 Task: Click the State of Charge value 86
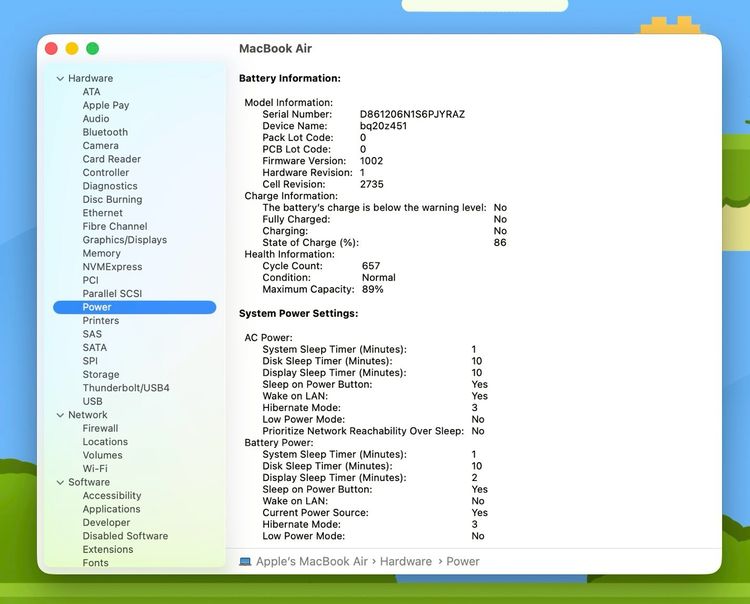pyautogui.click(x=500, y=242)
